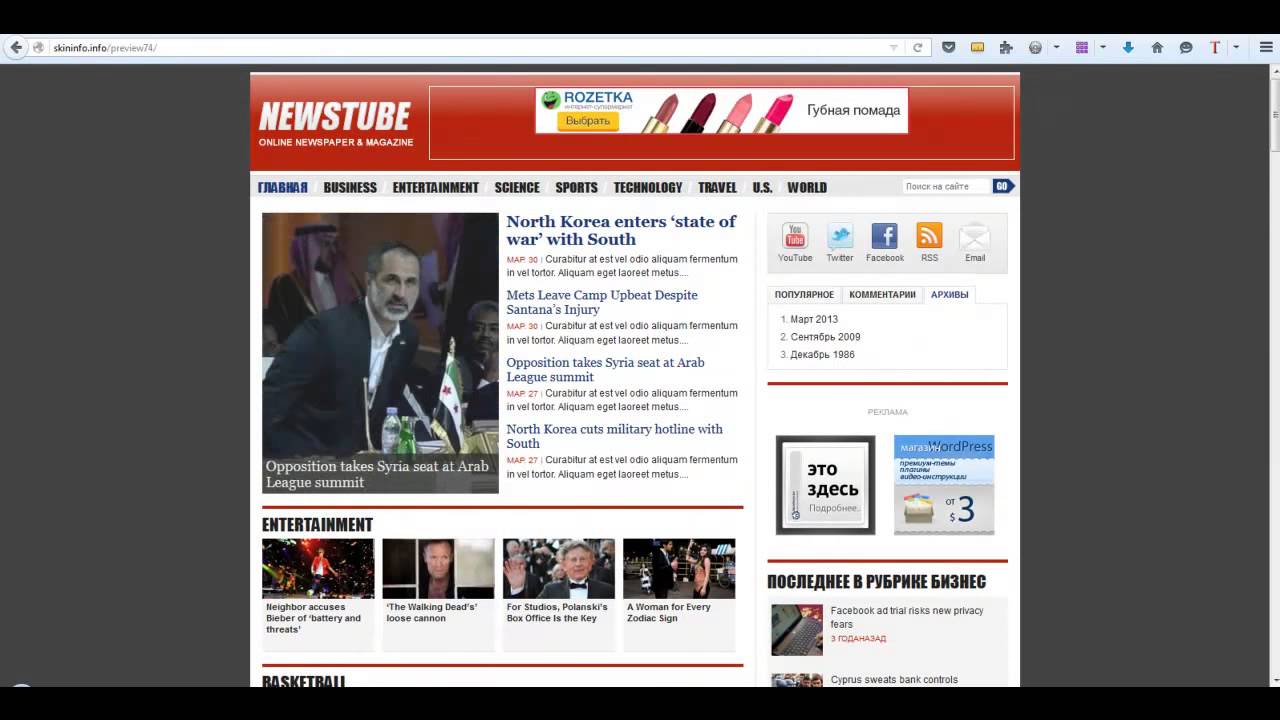Open the puzzle-piece add-ons icon
This screenshot has width=1280, height=720.
(1006, 47)
